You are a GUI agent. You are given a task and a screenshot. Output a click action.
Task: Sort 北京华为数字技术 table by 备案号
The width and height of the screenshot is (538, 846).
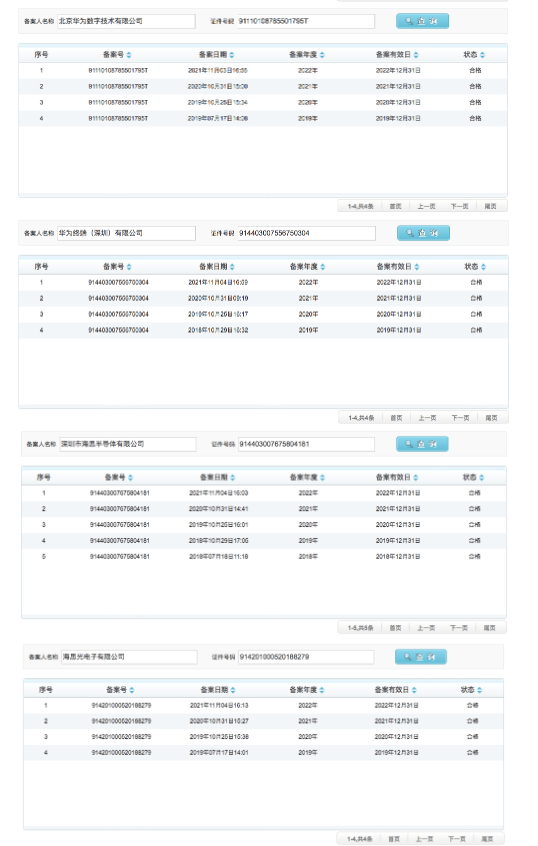point(117,54)
